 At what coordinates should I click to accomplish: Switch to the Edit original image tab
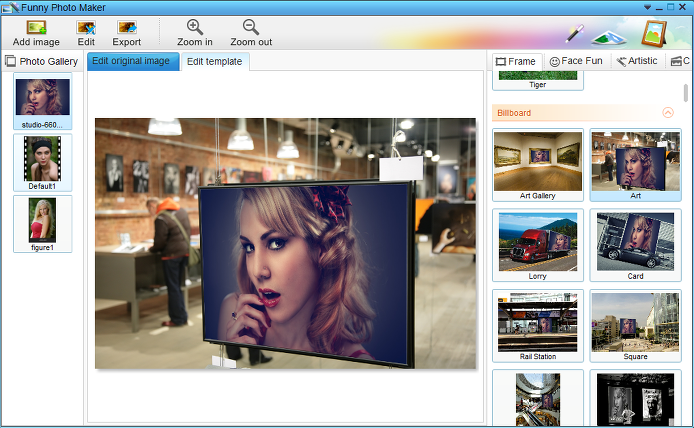(x=133, y=61)
